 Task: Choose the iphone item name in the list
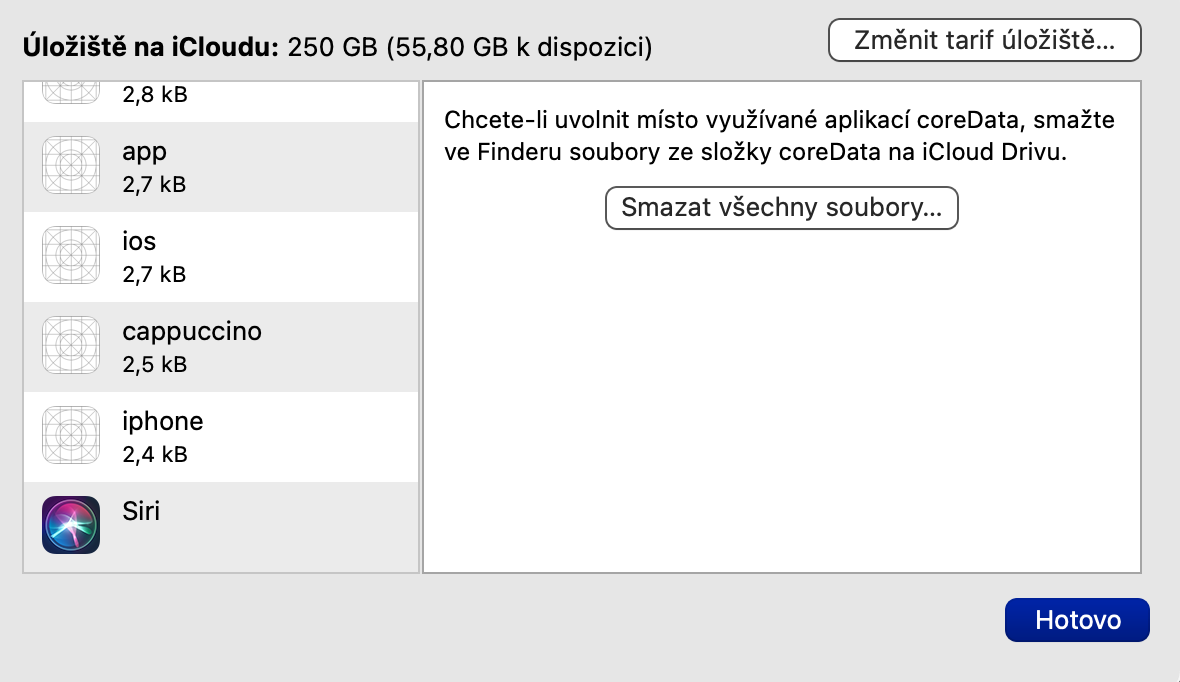point(163,421)
